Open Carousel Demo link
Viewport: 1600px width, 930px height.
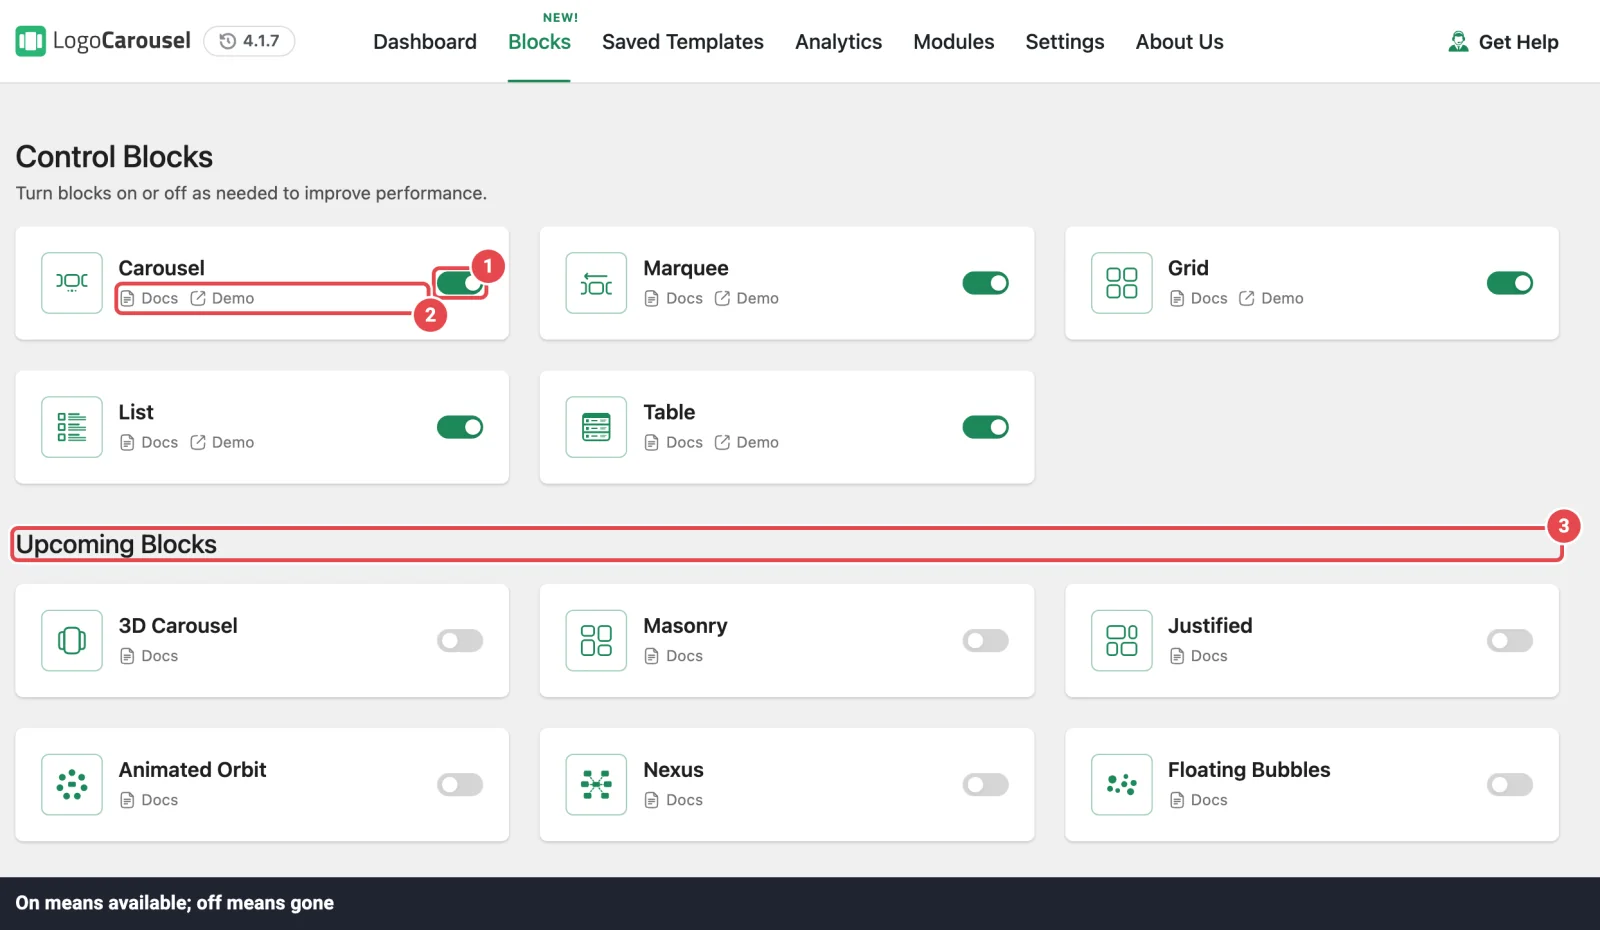pos(222,298)
